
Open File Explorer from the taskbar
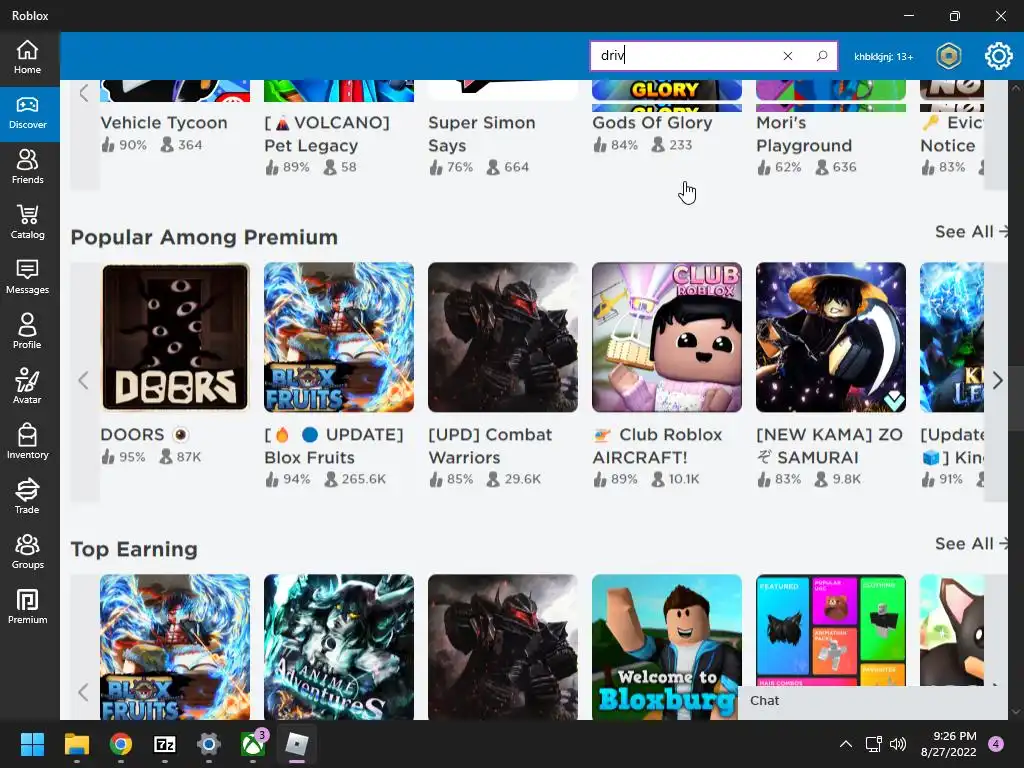pos(76,744)
